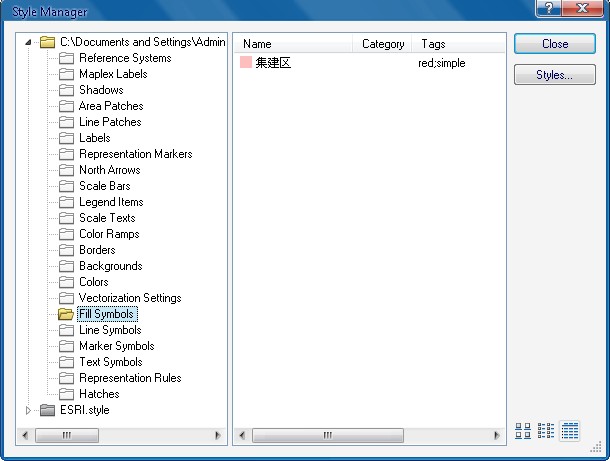Click the Labels folder icon
Viewport: 610px width, 461px height.
click(x=67, y=138)
